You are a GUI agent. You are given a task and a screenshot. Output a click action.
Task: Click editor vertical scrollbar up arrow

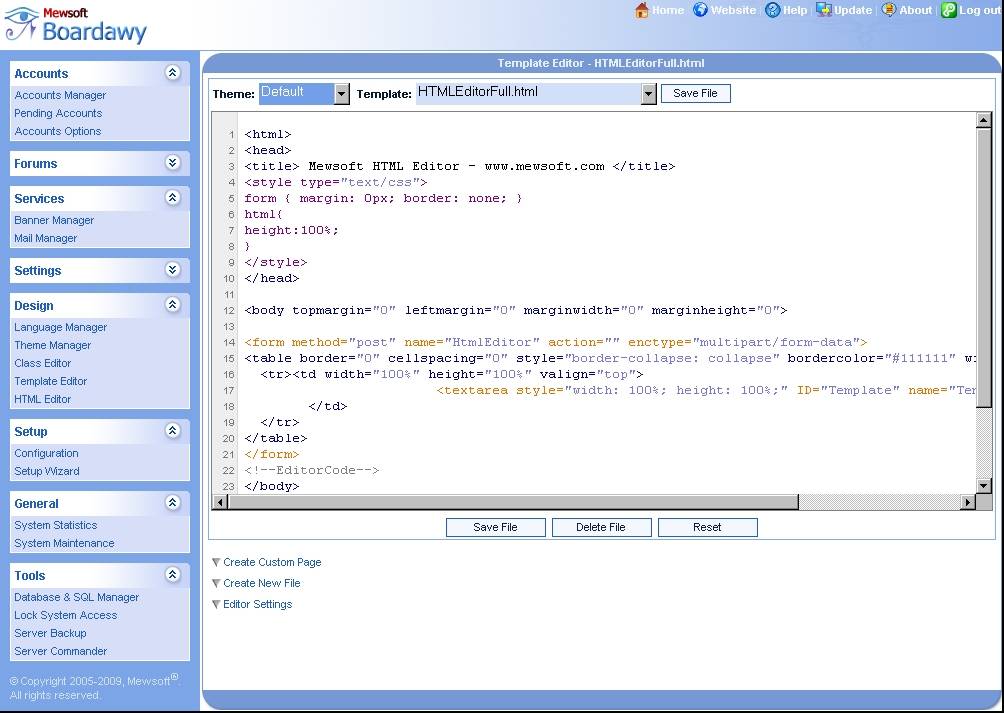point(984,120)
